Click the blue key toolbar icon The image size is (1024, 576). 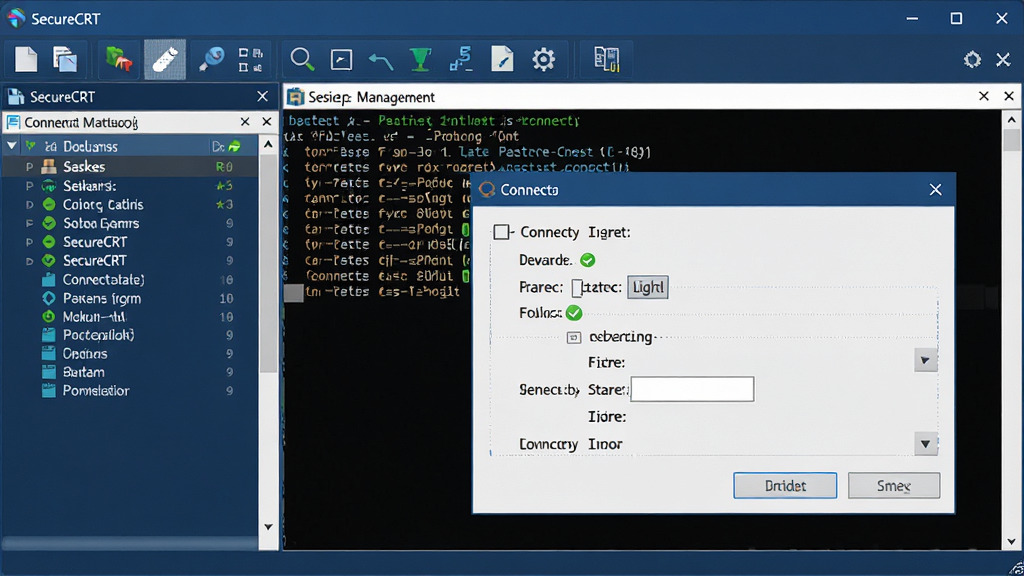211,59
